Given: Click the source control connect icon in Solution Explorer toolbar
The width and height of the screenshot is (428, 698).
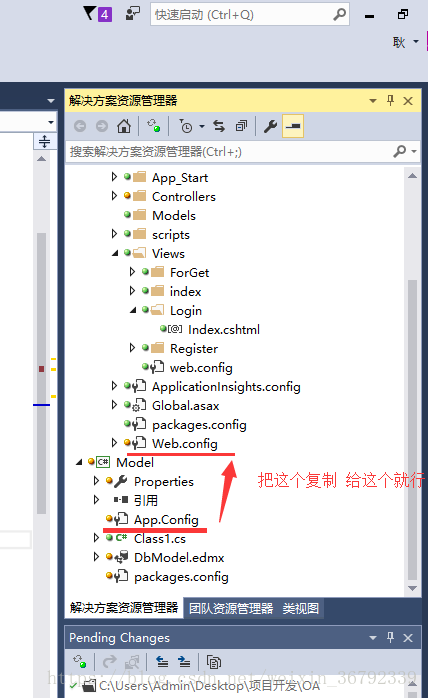Looking at the screenshot, I should click(x=154, y=126).
